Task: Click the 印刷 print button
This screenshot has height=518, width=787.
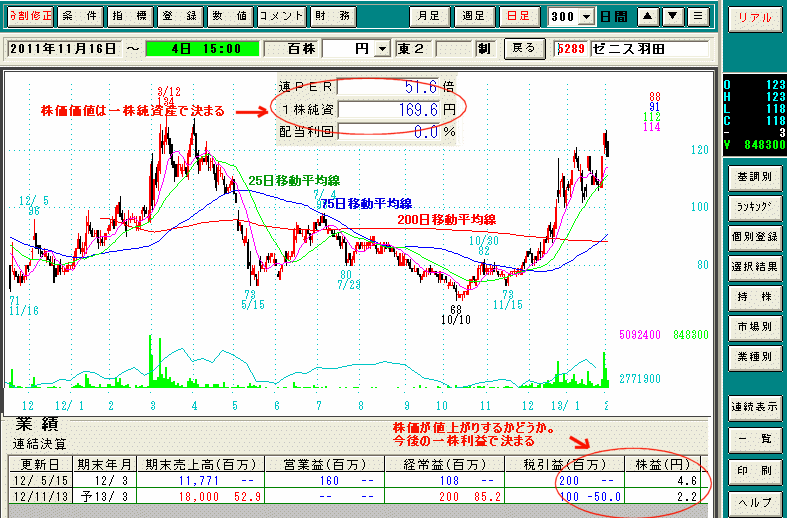Action: (x=754, y=470)
